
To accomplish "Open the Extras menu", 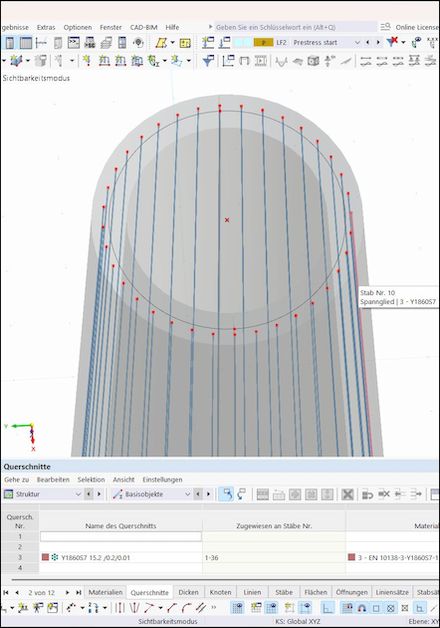I will 46,28.
